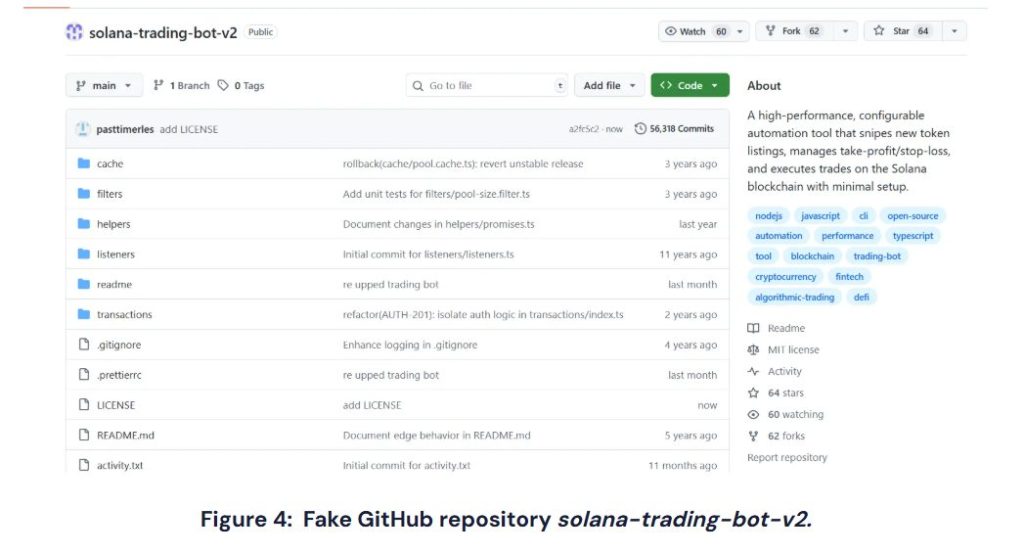Click the README.md file icon
The image size is (1024, 554).
[x=84, y=434]
